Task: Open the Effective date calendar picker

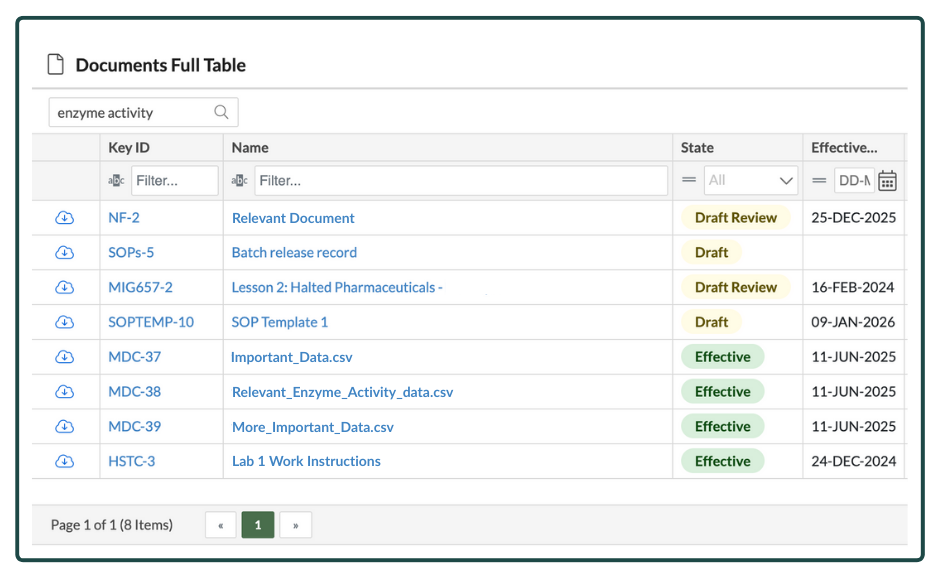Action: [x=887, y=181]
